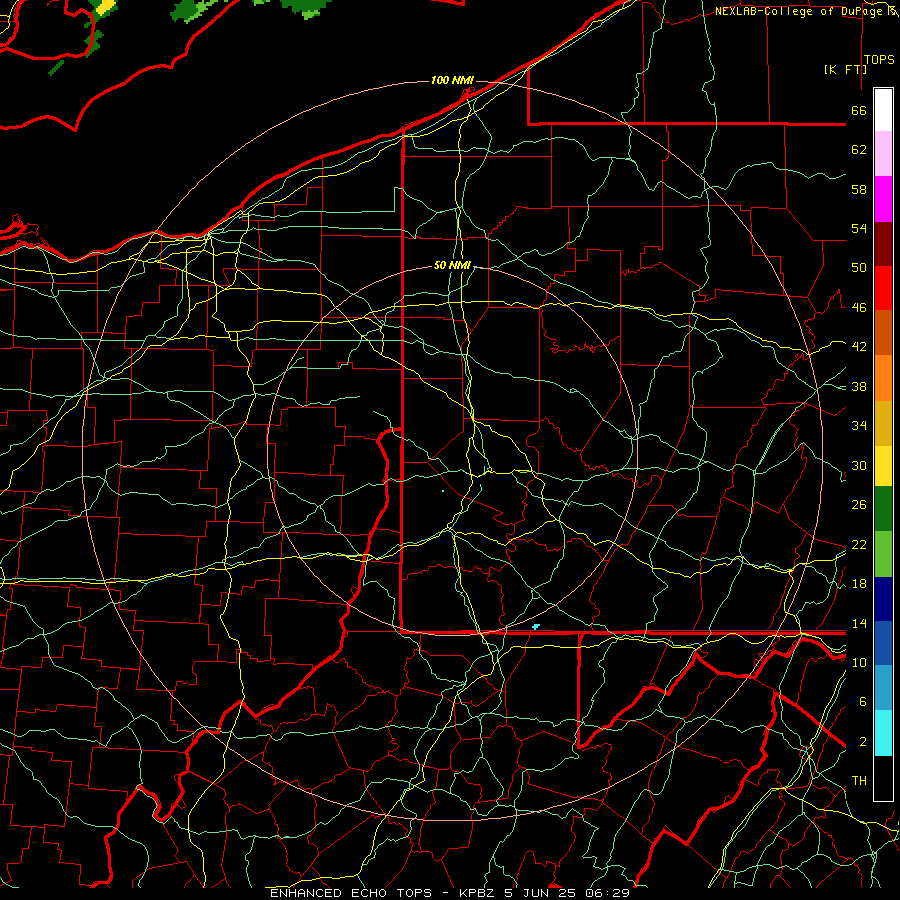Click the legend value '50'
This screenshot has width=900, height=900.
pyautogui.click(x=859, y=268)
